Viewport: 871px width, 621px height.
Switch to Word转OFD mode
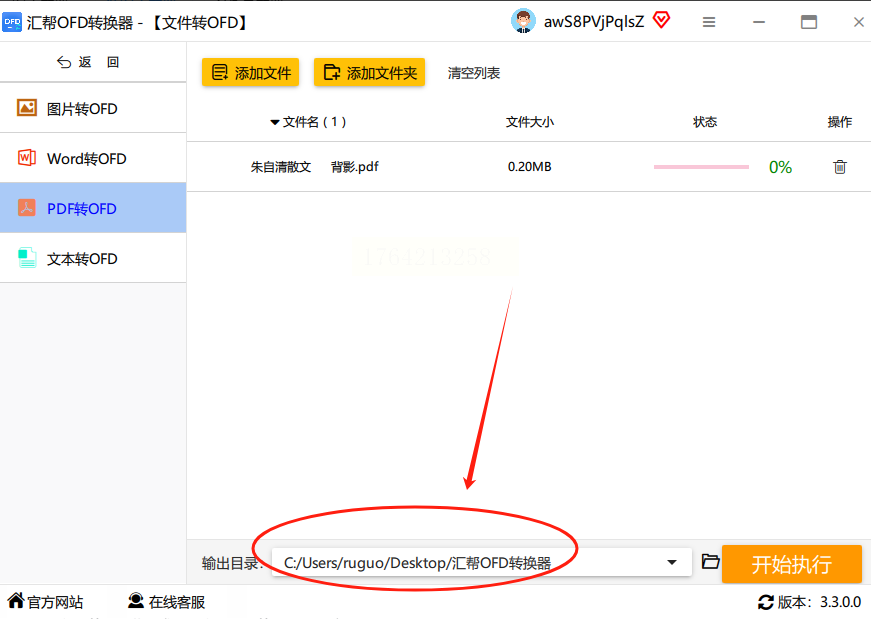tap(93, 158)
